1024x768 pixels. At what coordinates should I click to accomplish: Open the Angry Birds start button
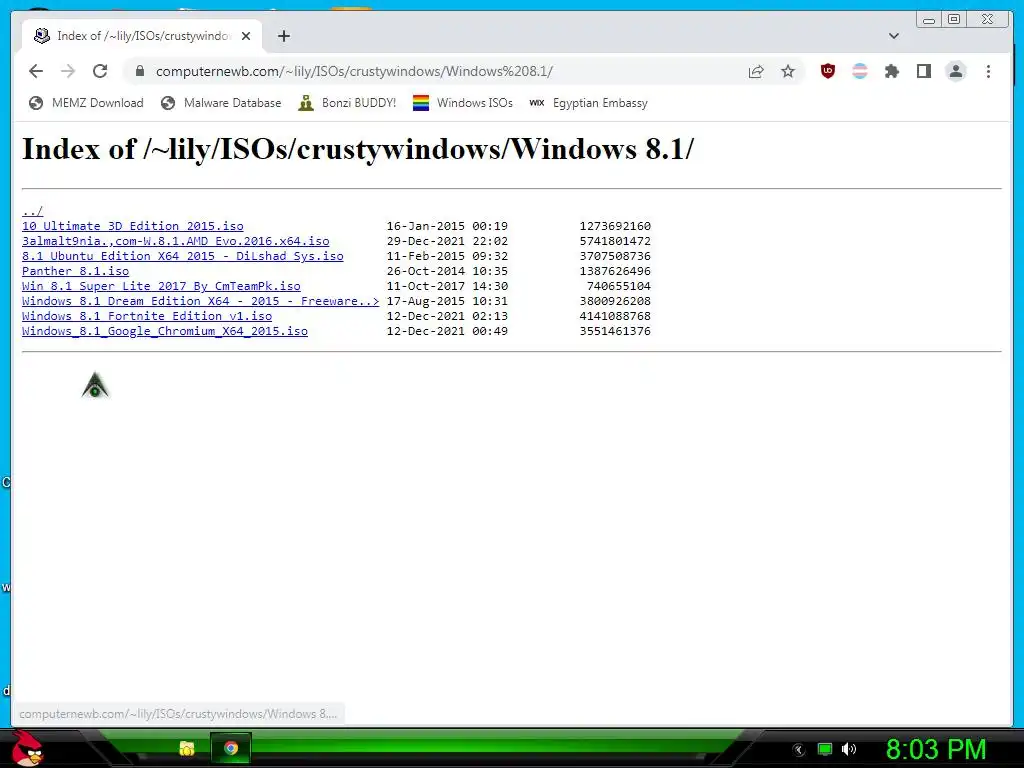pyautogui.click(x=27, y=748)
